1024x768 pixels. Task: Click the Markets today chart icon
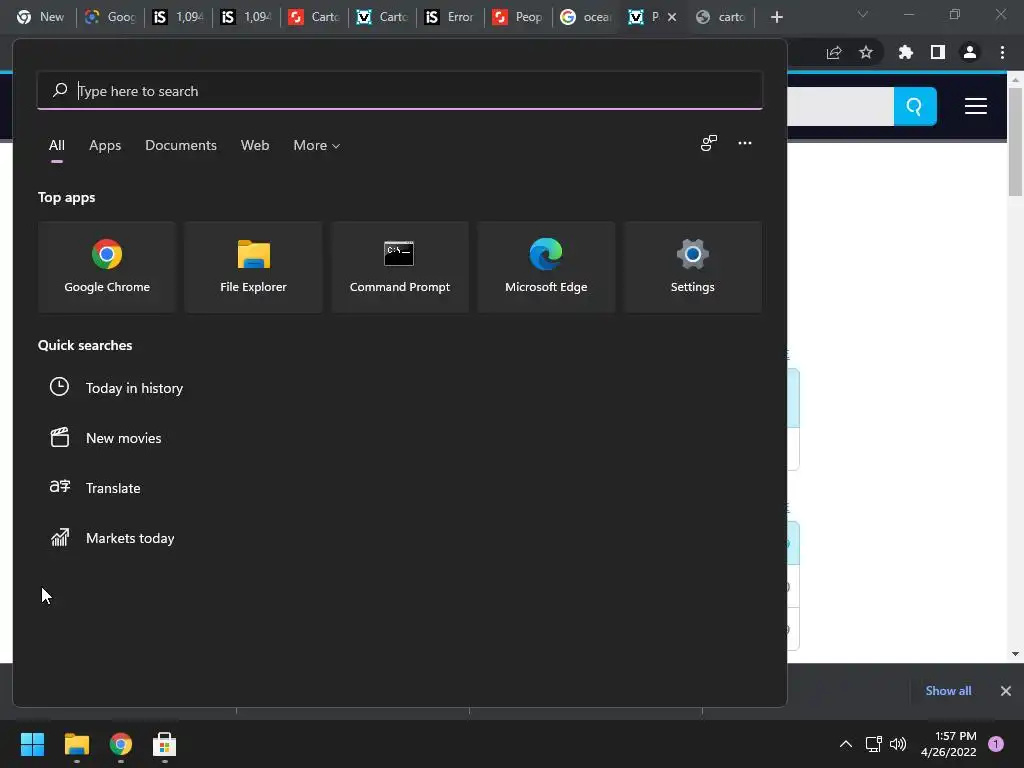click(x=60, y=537)
